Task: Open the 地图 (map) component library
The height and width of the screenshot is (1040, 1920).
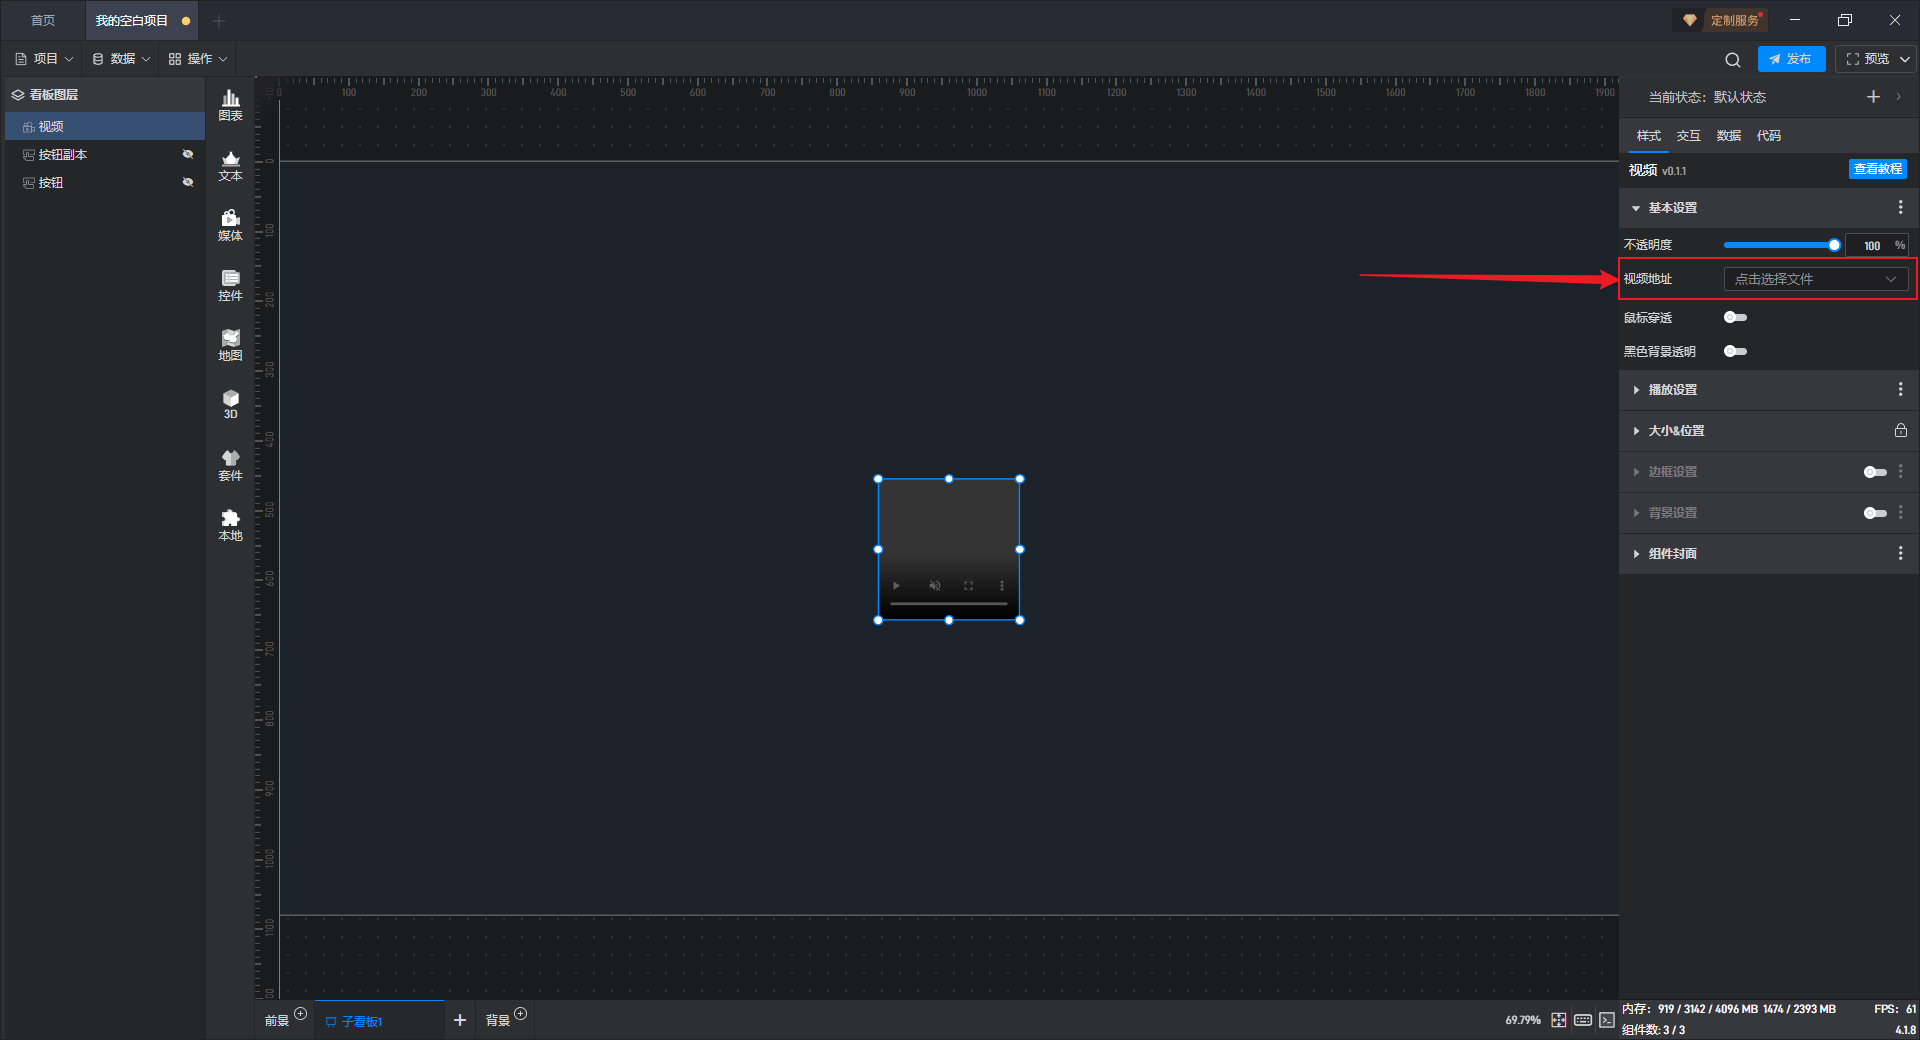Action: pos(230,345)
